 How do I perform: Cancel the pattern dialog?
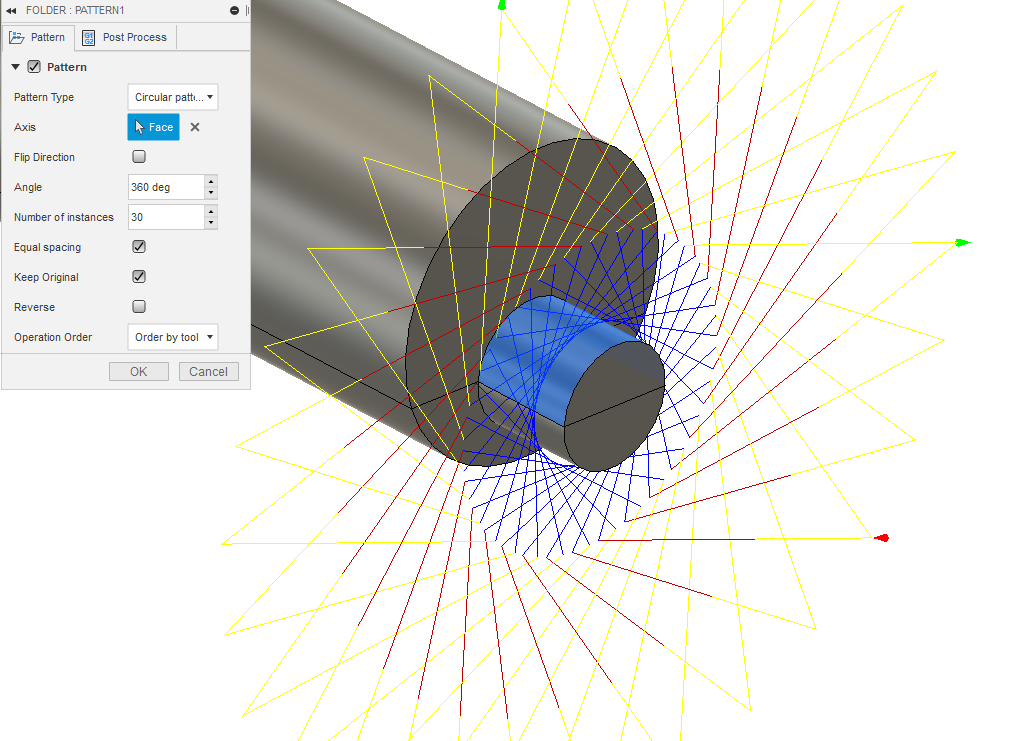pos(208,371)
